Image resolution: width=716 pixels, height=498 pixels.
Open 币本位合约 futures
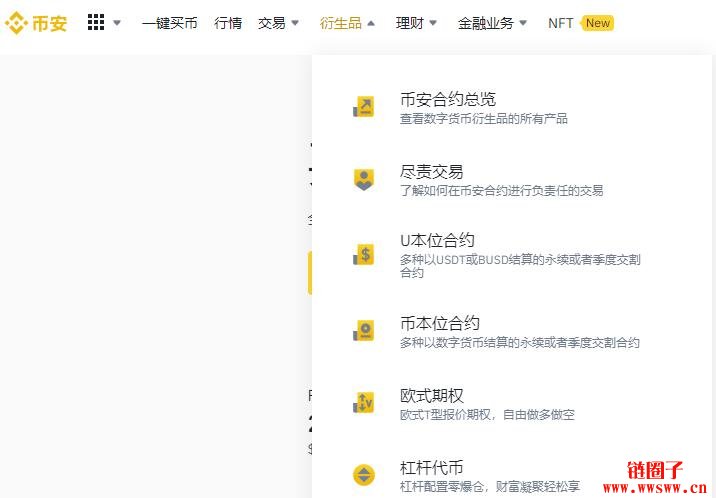click(440, 323)
